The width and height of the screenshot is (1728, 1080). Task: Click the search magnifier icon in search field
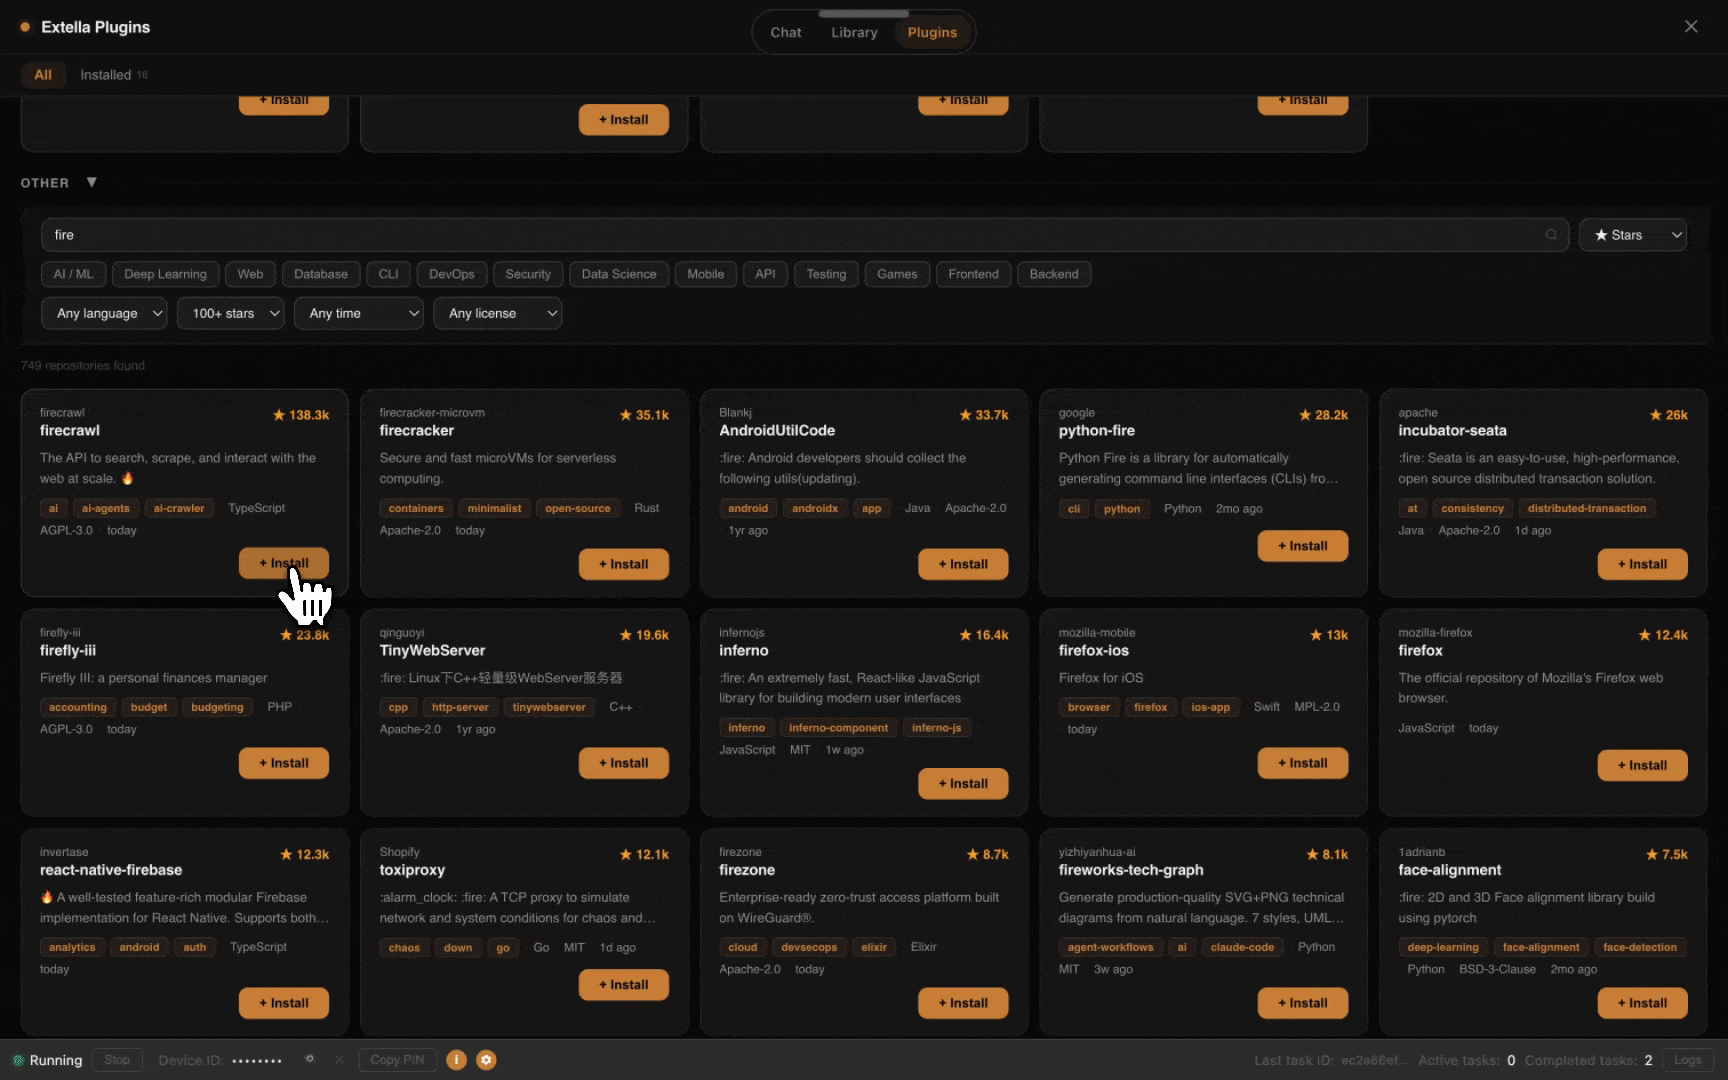click(x=1551, y=235)
